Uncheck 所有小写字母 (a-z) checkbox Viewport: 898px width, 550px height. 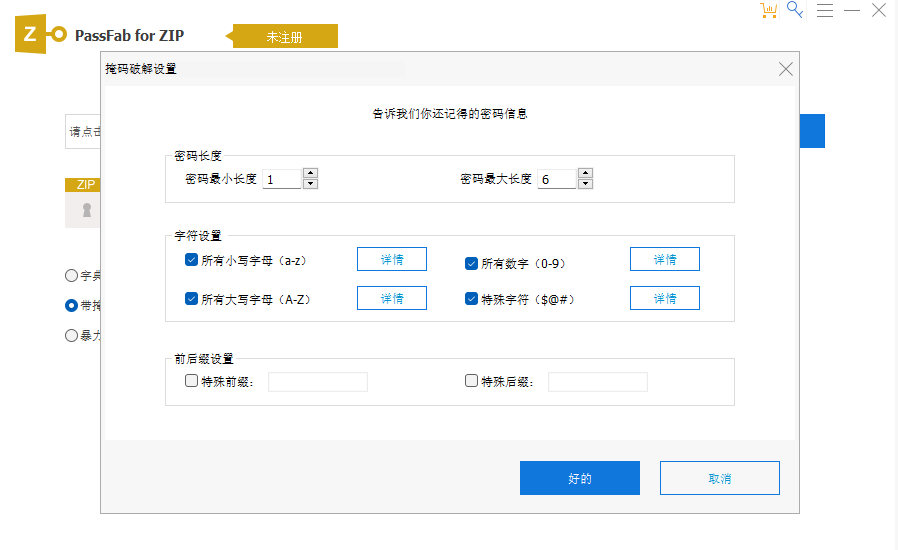coord(191,260)
